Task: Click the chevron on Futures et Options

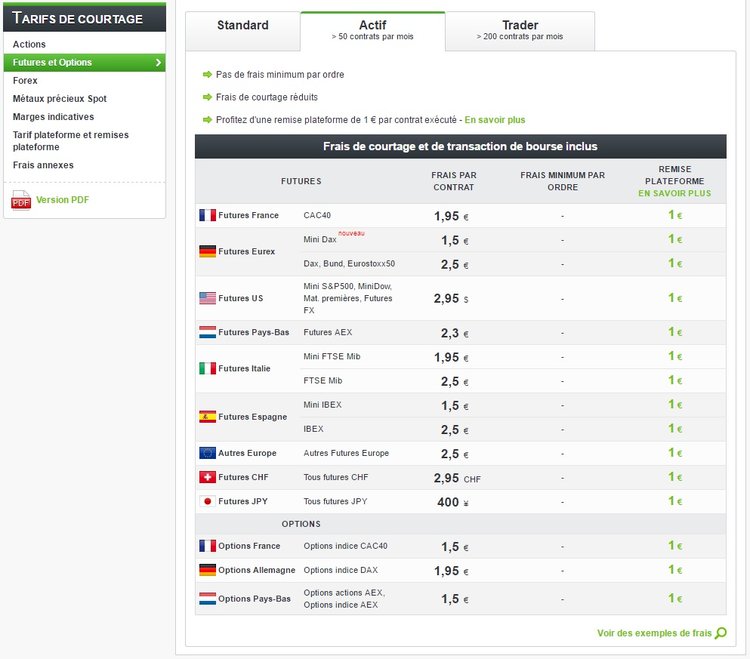Action: click(158, 63)
